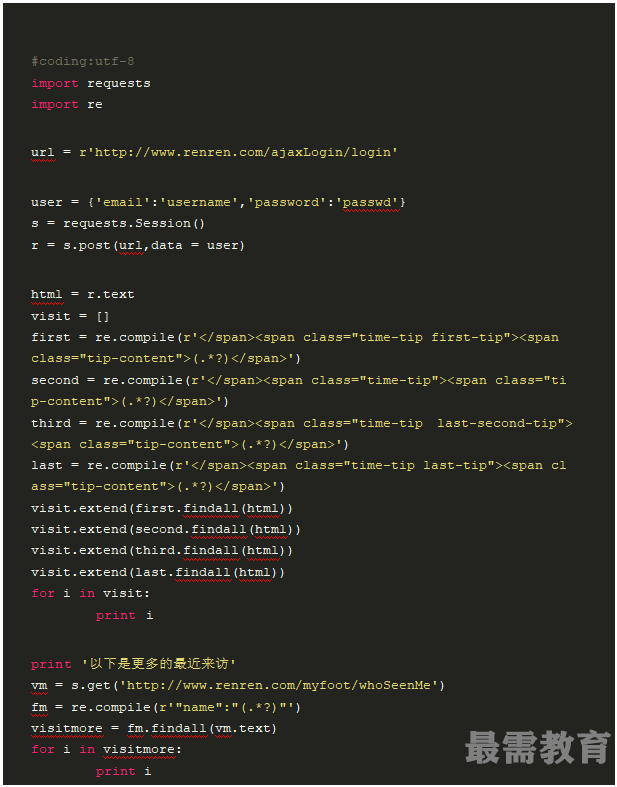Click the watermark logo at bottom right
The width and height of the screenshot is (617, 787).
(x=537, y=747)
